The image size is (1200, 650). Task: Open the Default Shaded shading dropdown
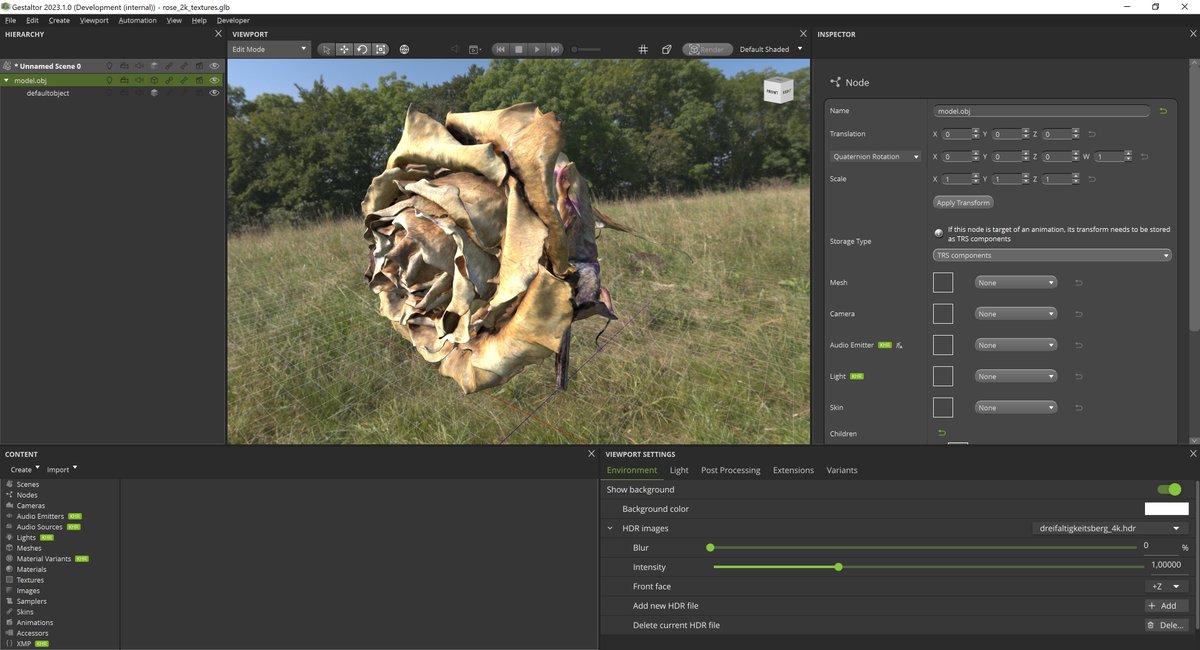pyautogui.click(x=768, y=49)
